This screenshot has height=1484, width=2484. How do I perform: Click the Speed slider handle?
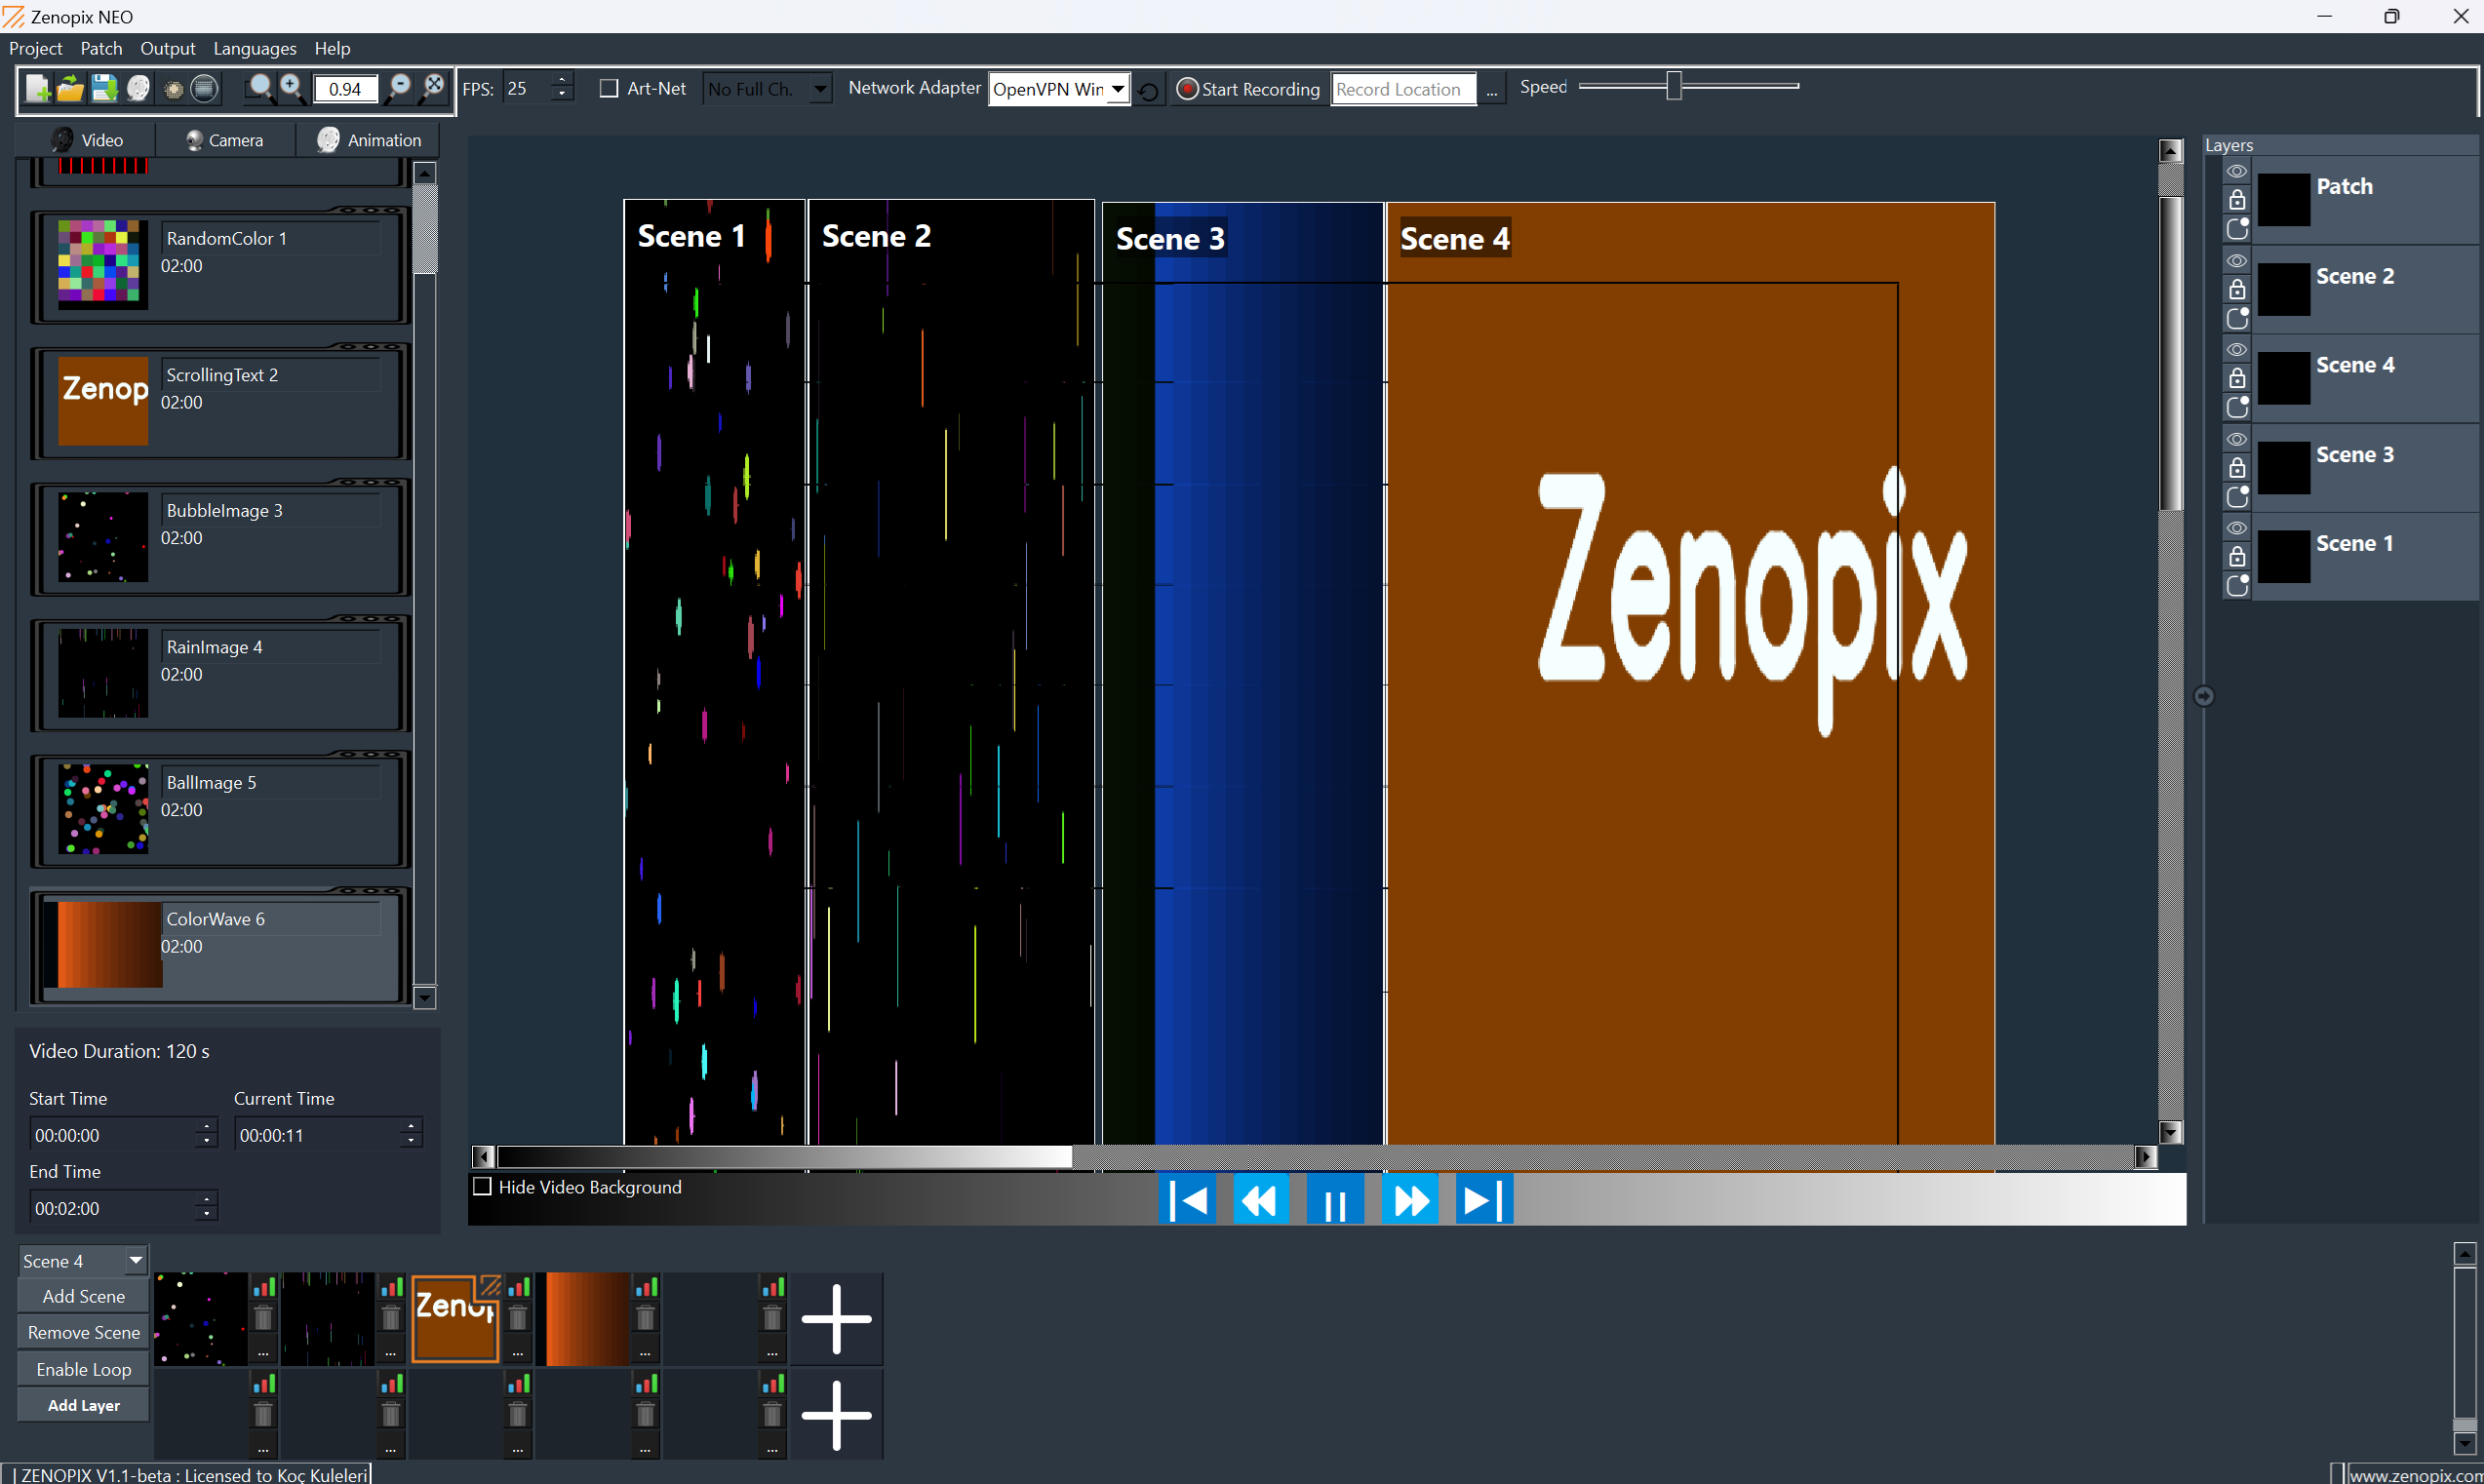click(1673, 86)
